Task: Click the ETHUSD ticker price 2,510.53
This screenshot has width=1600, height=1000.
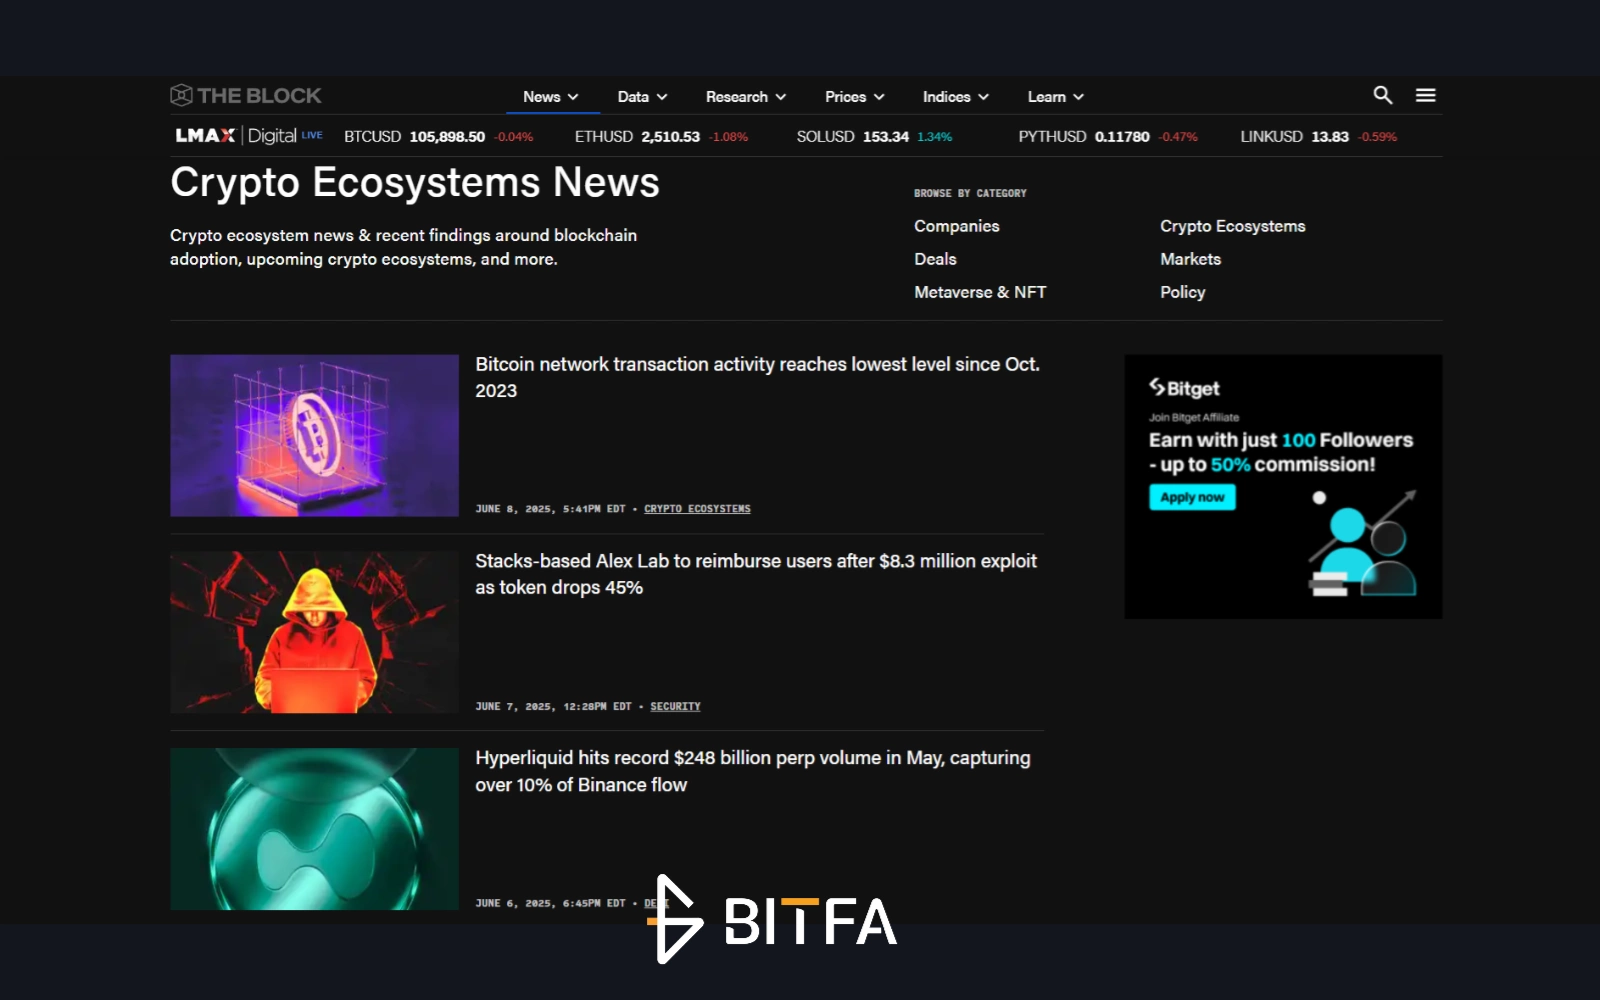Action: [670, 137]
